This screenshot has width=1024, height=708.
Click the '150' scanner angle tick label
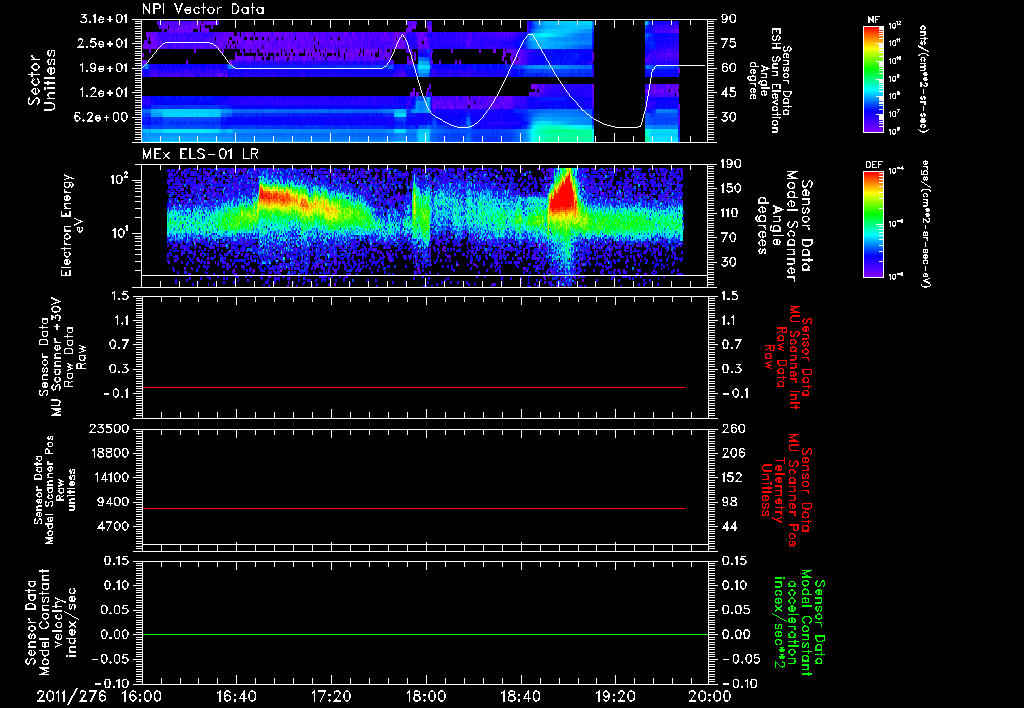[731, 189]
